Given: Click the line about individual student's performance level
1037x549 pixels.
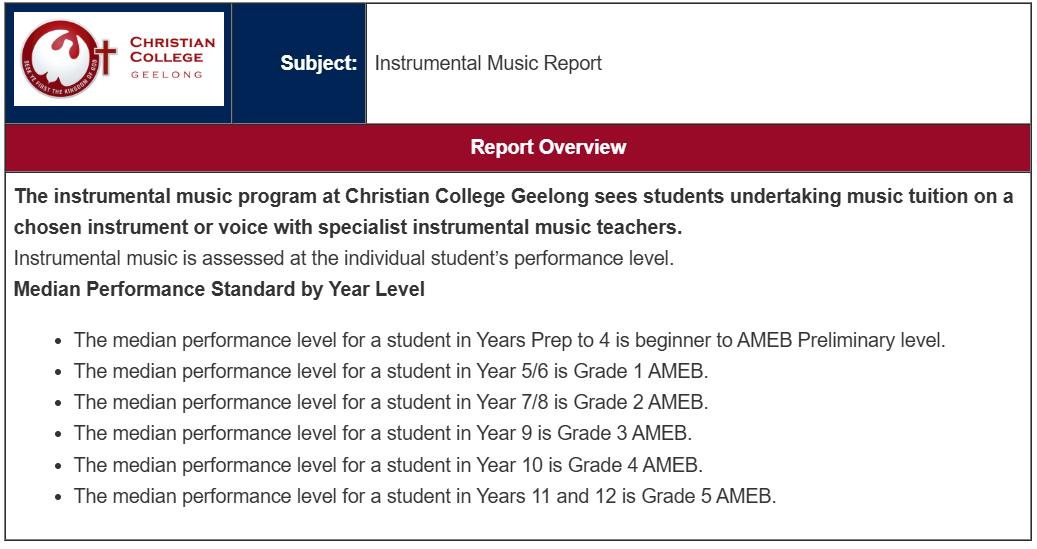Looking at the screenshot, I should click(345, 258).
